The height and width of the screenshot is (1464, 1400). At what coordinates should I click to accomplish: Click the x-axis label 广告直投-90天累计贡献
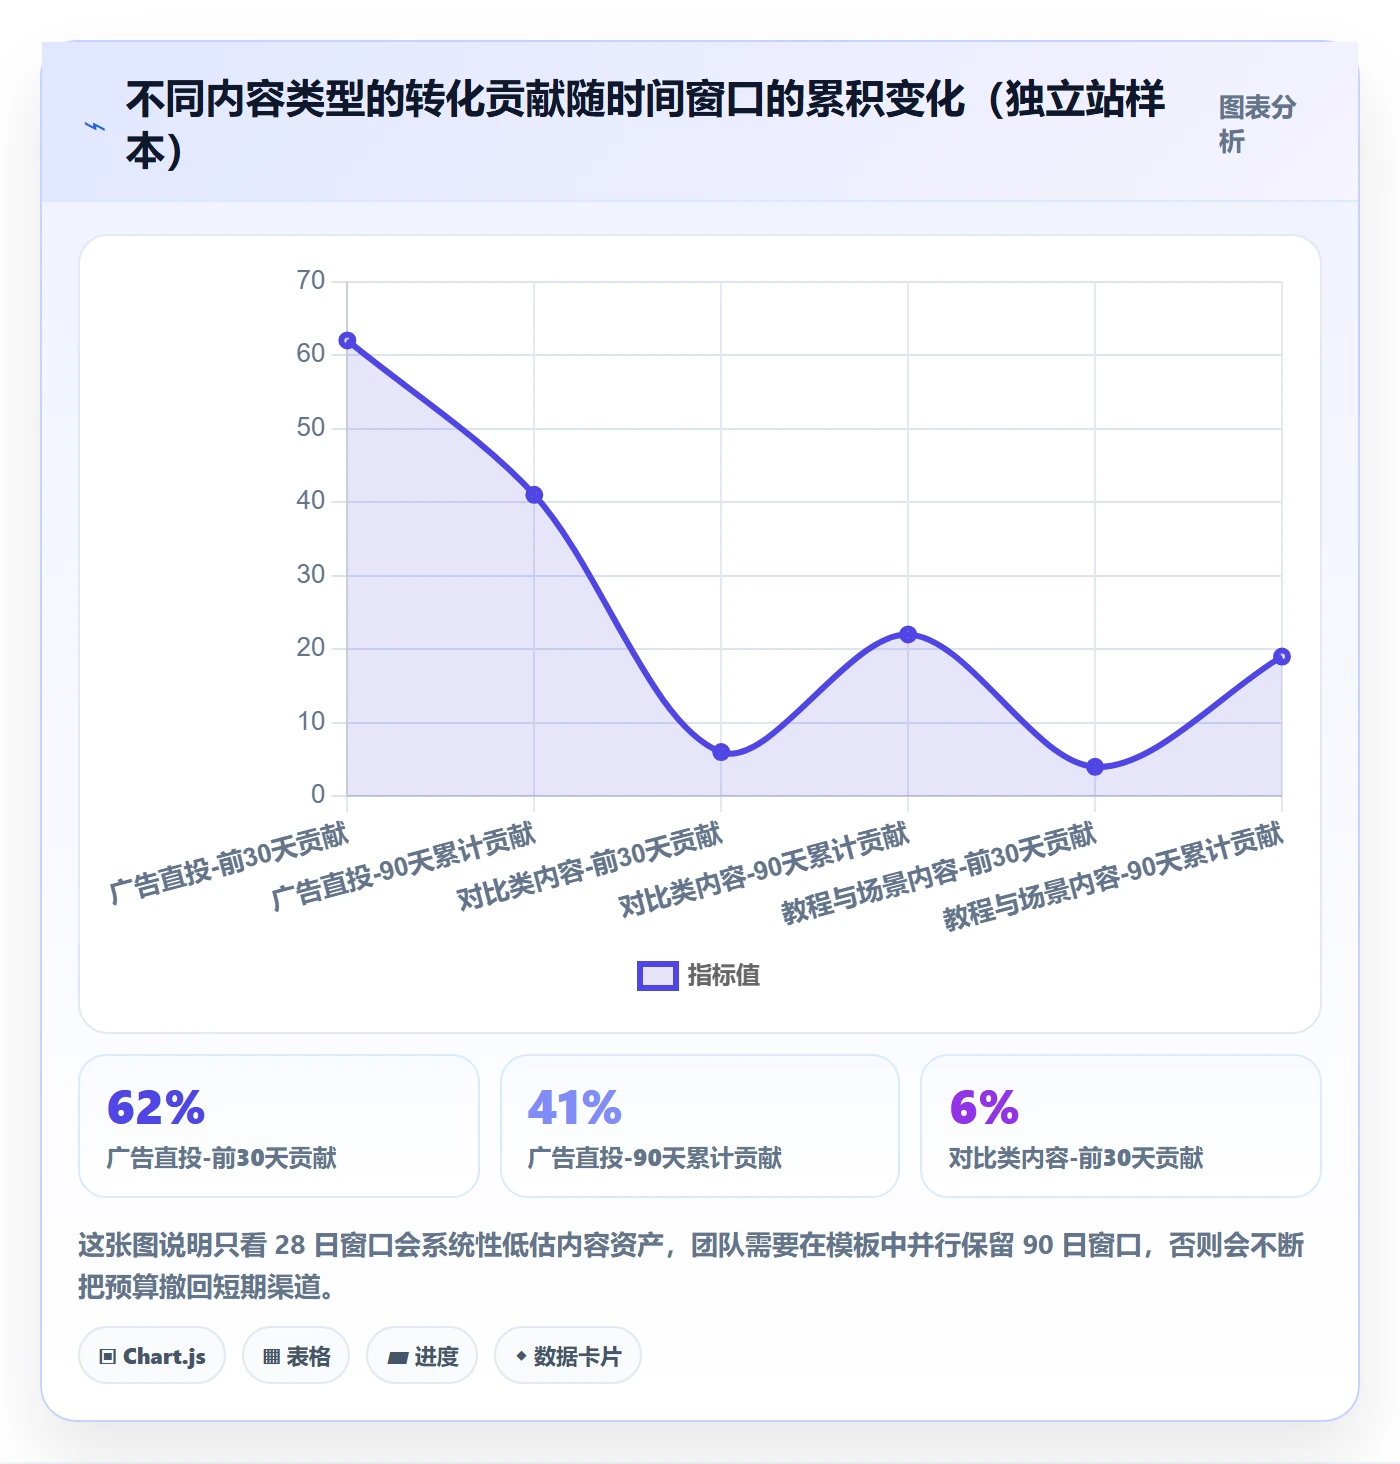point(404,866)
